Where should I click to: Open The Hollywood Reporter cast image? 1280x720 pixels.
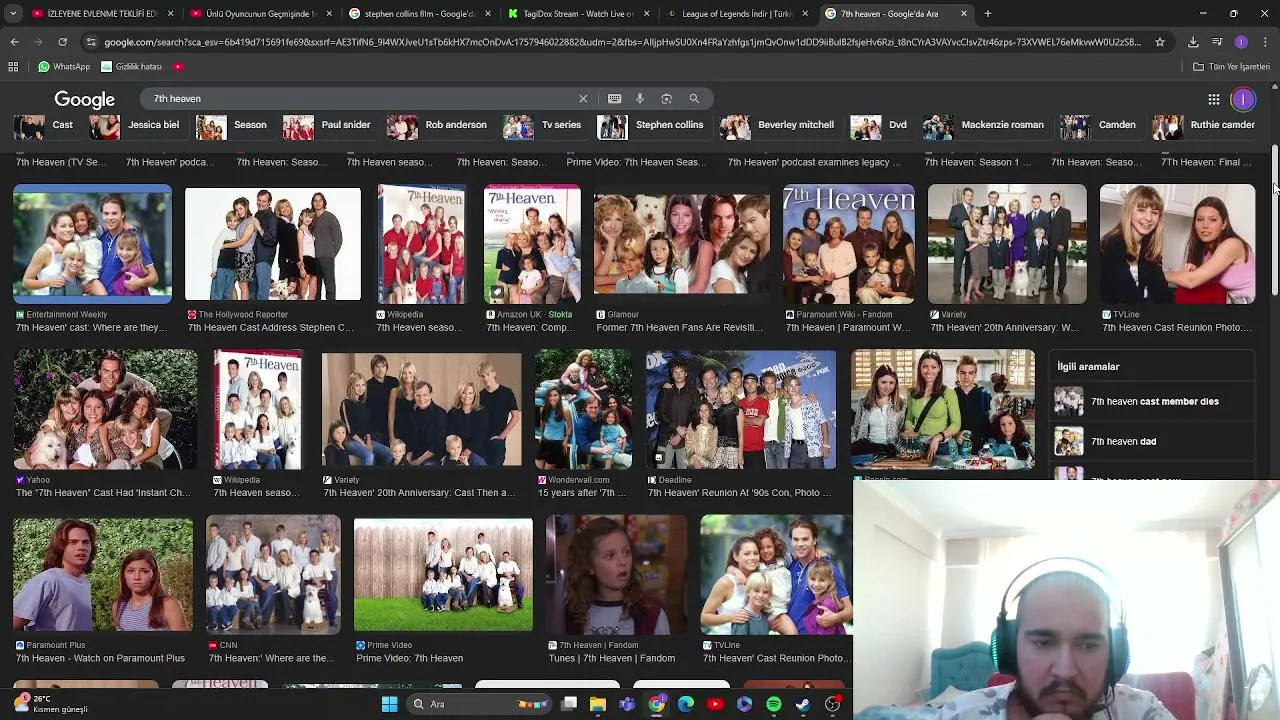[x=272, y=243]
